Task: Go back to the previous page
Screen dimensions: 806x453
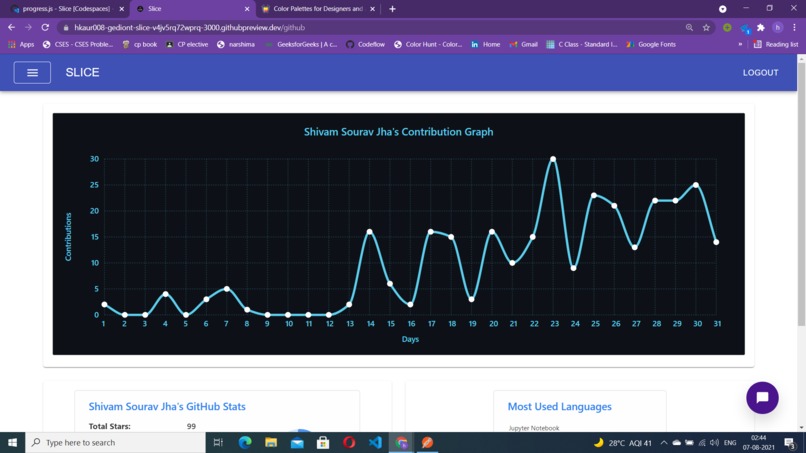Action: [x=11, y=27]
